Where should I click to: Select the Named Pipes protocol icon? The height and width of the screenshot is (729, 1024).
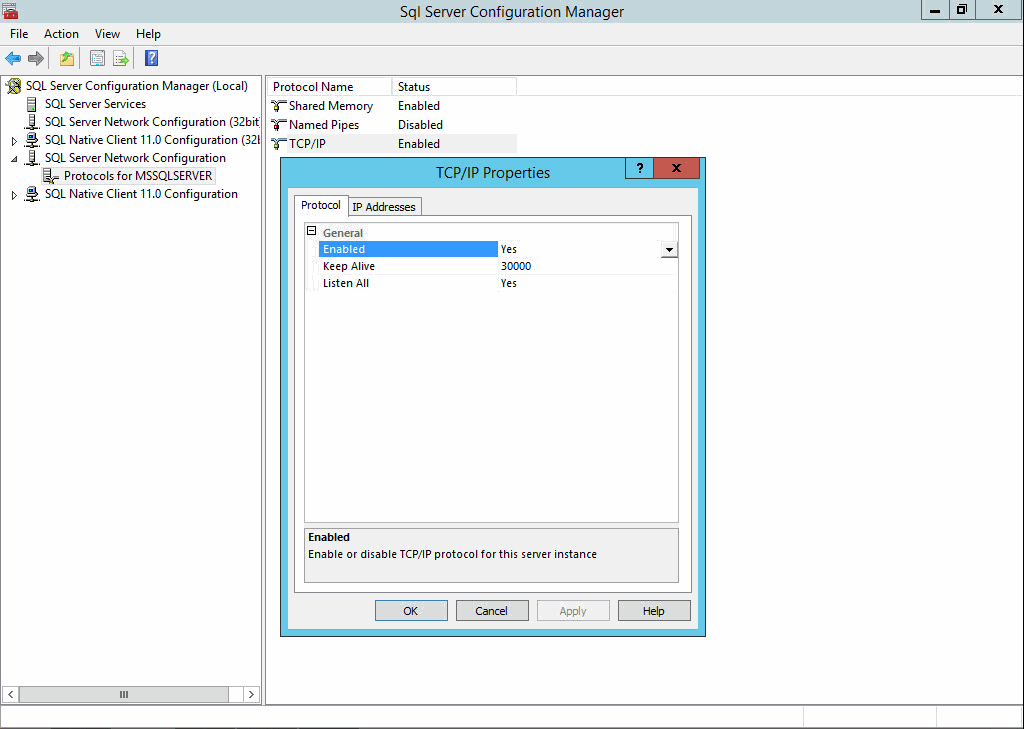tap(279, 125)
